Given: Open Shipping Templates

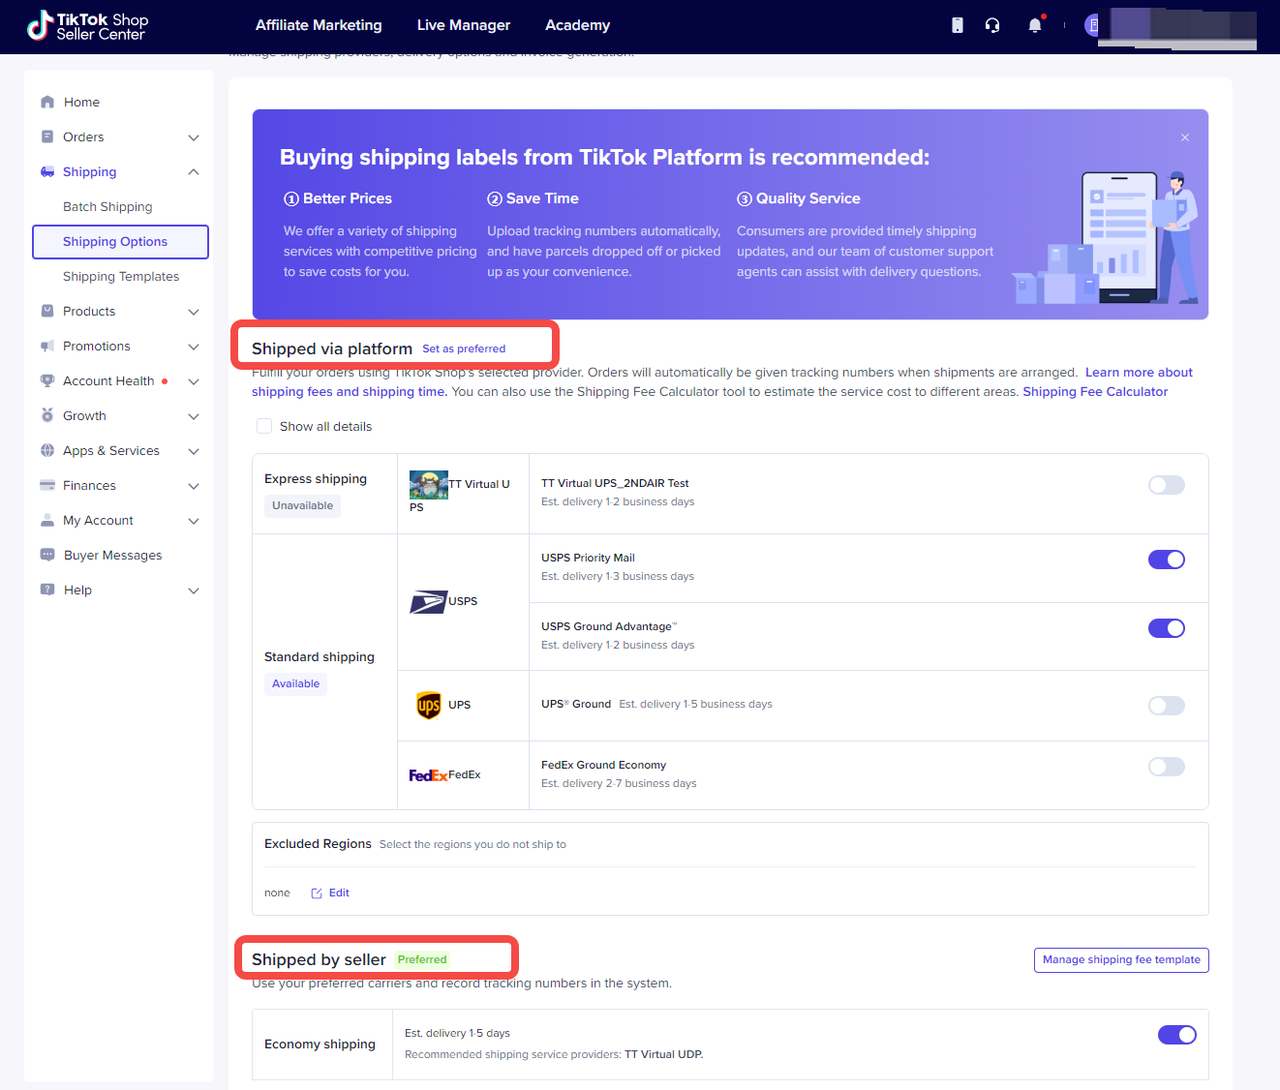Looking at the screenshot, I should point(121,277).
